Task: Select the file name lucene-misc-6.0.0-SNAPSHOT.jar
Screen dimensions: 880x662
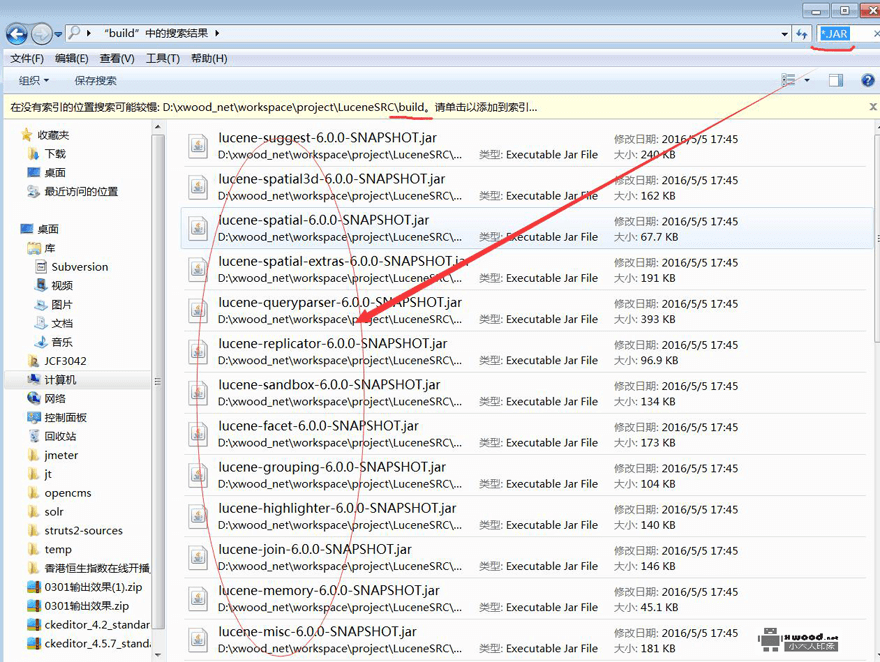Action: [x=317, y=632]
